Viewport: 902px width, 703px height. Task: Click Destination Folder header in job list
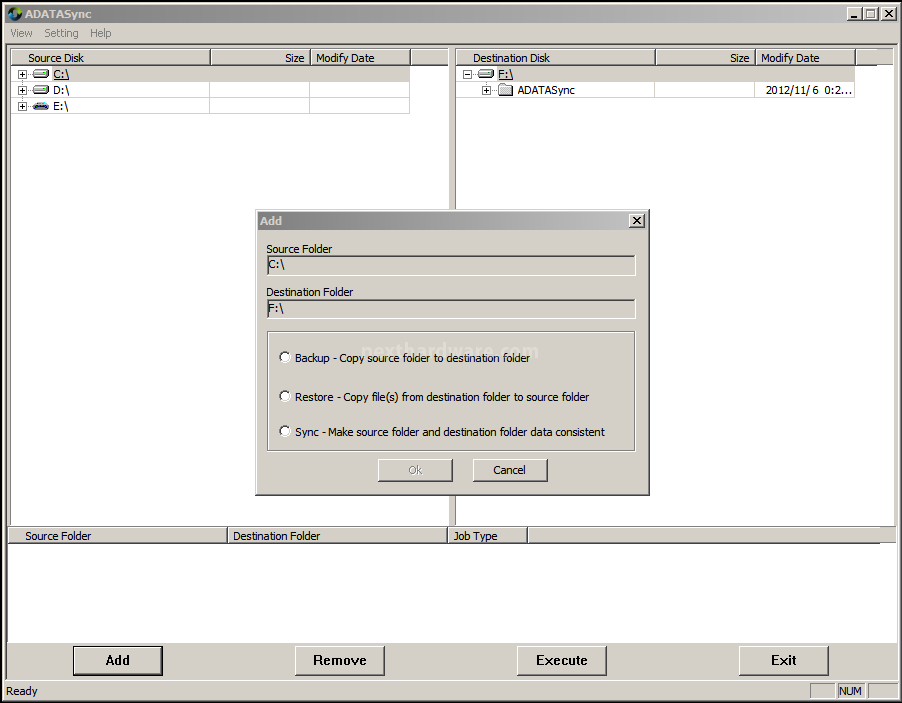point(338,536)
